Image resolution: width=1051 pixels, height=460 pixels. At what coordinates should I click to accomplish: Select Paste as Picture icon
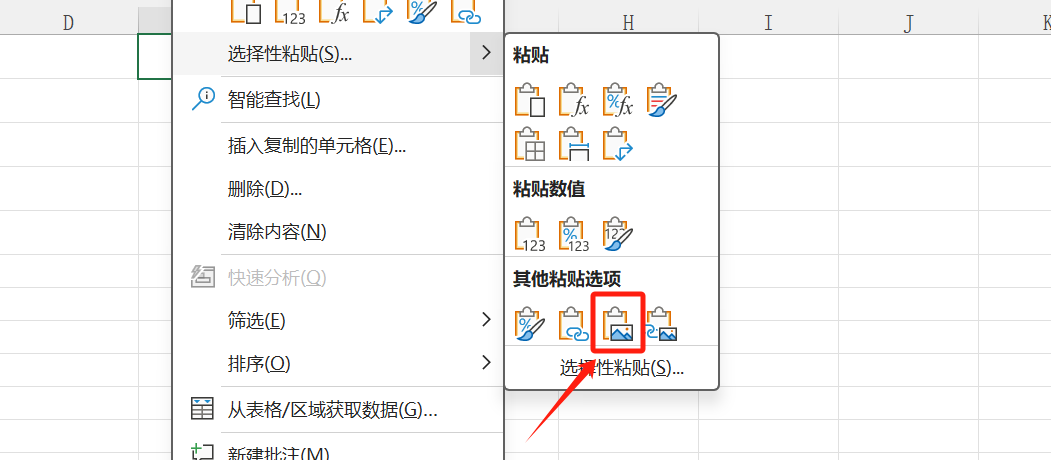pyautogui.click(x=618, y=324)
